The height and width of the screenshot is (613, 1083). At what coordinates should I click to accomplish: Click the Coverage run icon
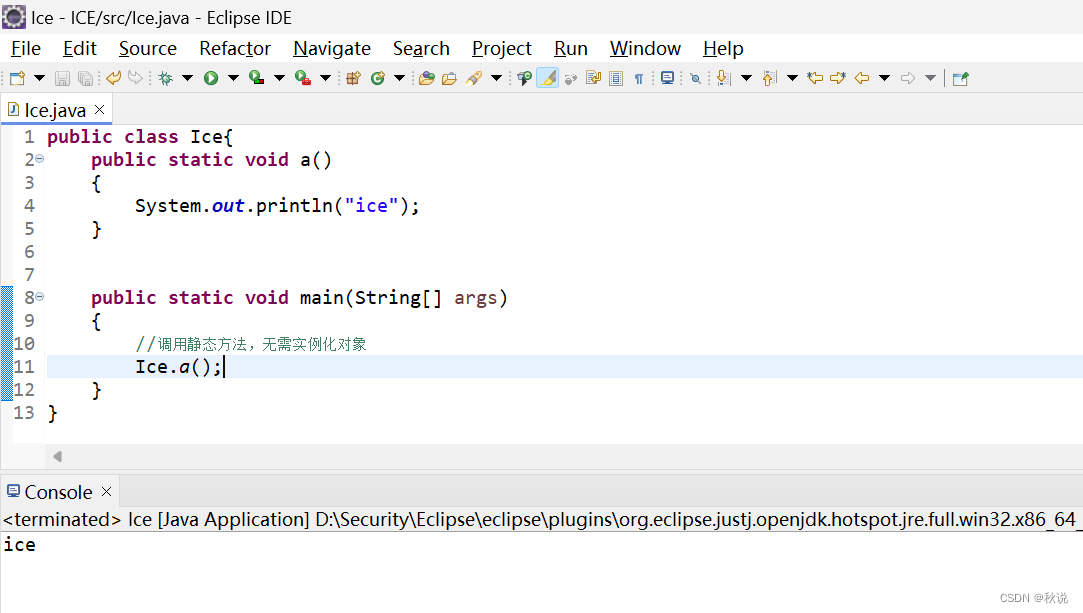(256, 77)
